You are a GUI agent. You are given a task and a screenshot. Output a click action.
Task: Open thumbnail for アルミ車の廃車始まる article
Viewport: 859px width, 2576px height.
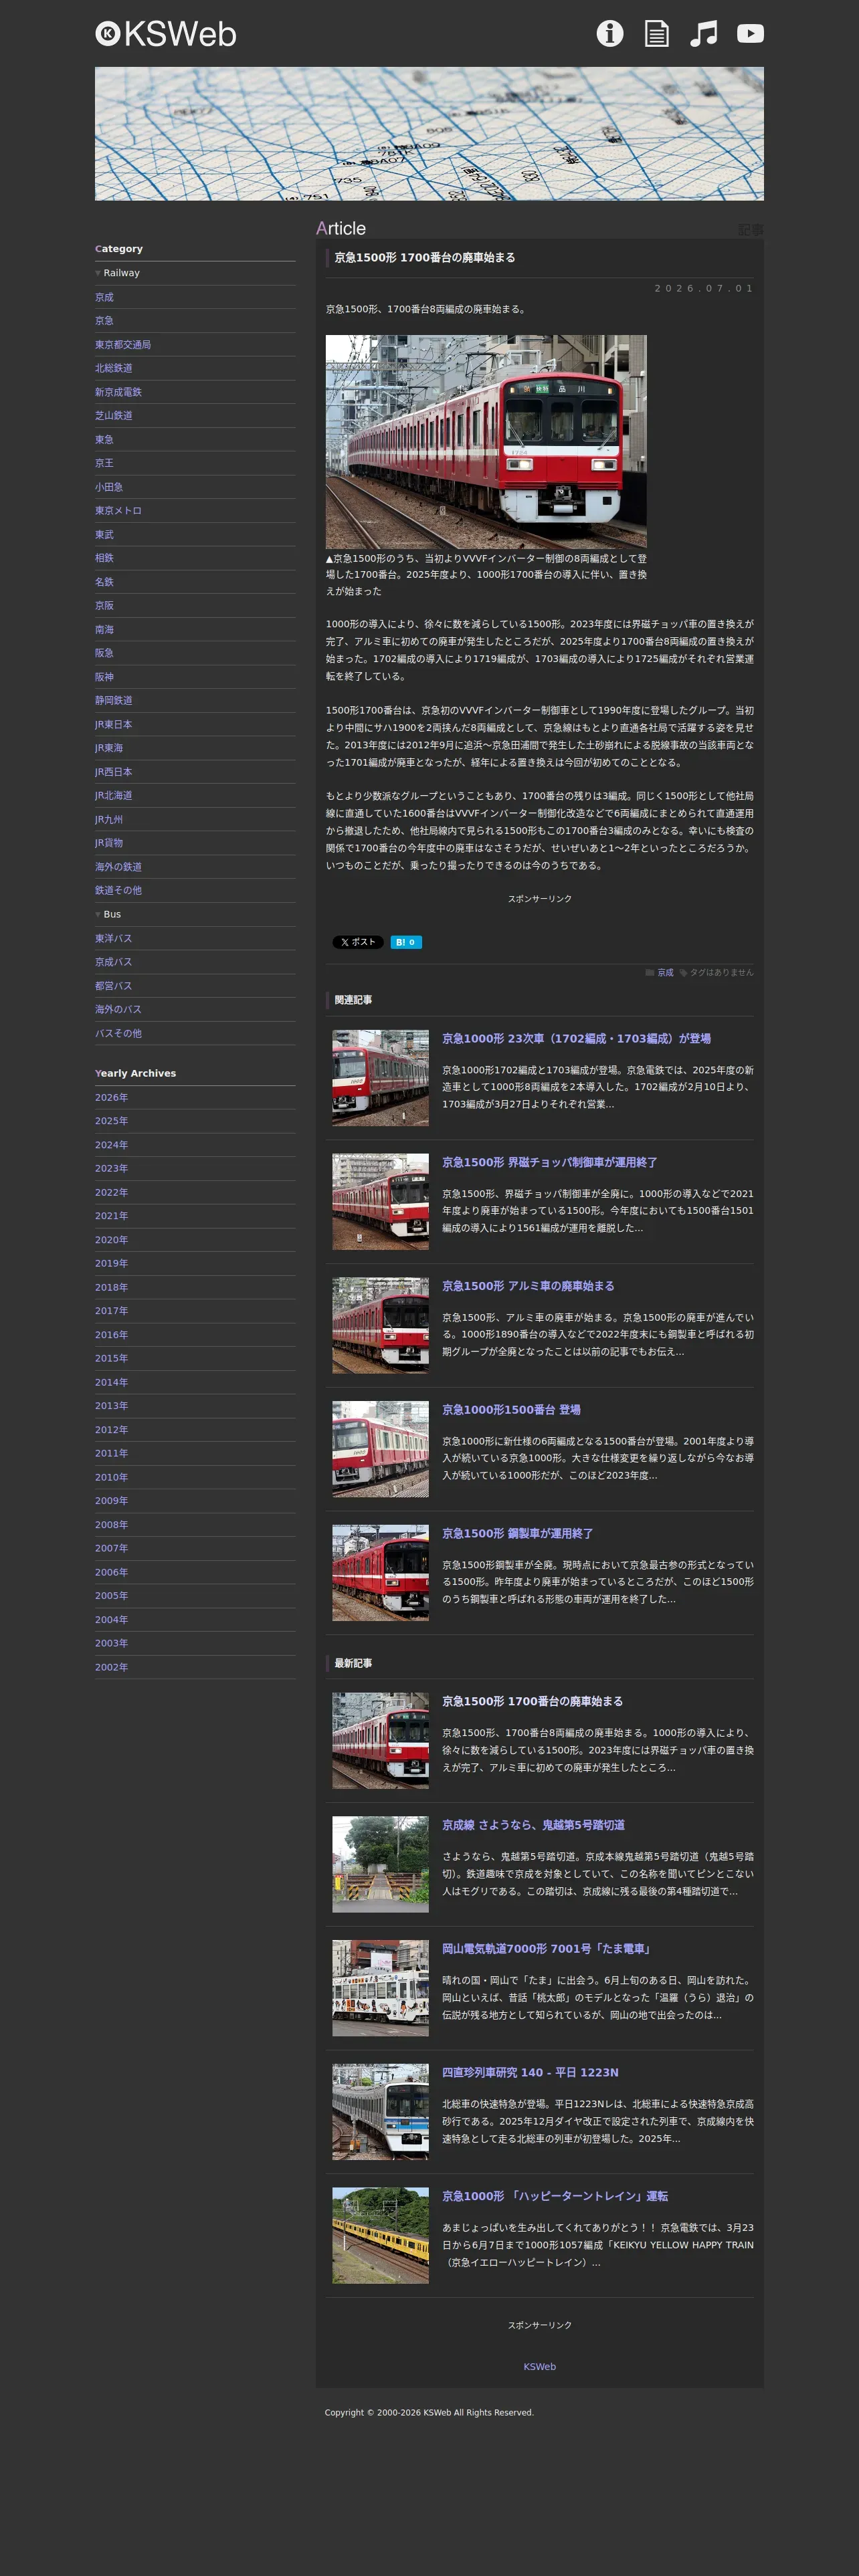pos(380,1326)
